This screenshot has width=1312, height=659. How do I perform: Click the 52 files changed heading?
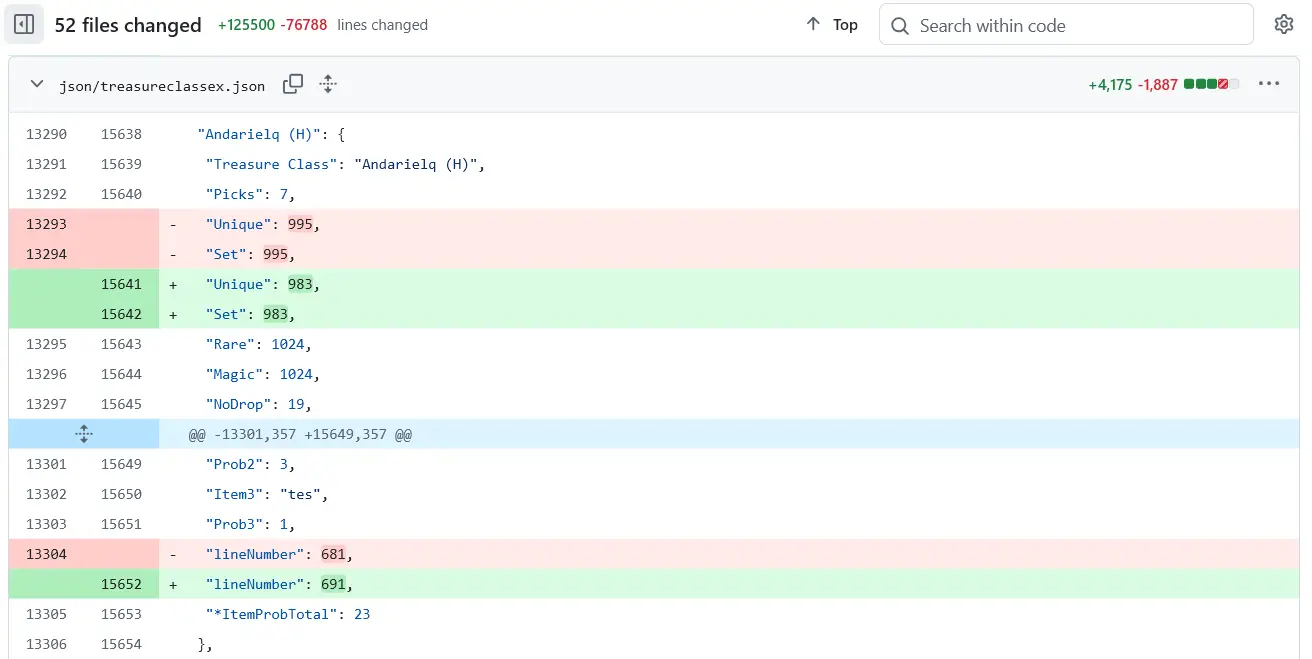click(x=128, y=25)
